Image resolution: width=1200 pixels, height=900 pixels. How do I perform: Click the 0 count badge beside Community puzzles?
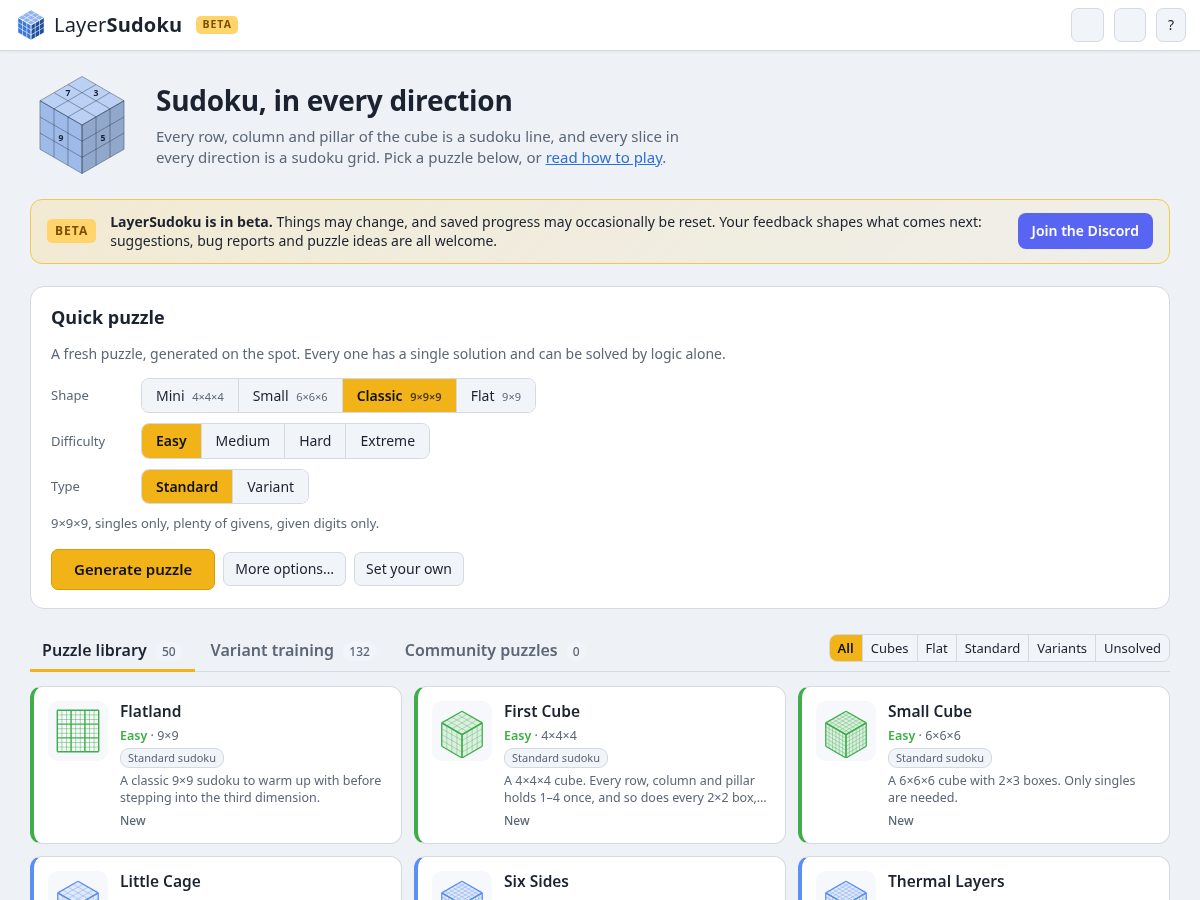click(x=575, y=651)
